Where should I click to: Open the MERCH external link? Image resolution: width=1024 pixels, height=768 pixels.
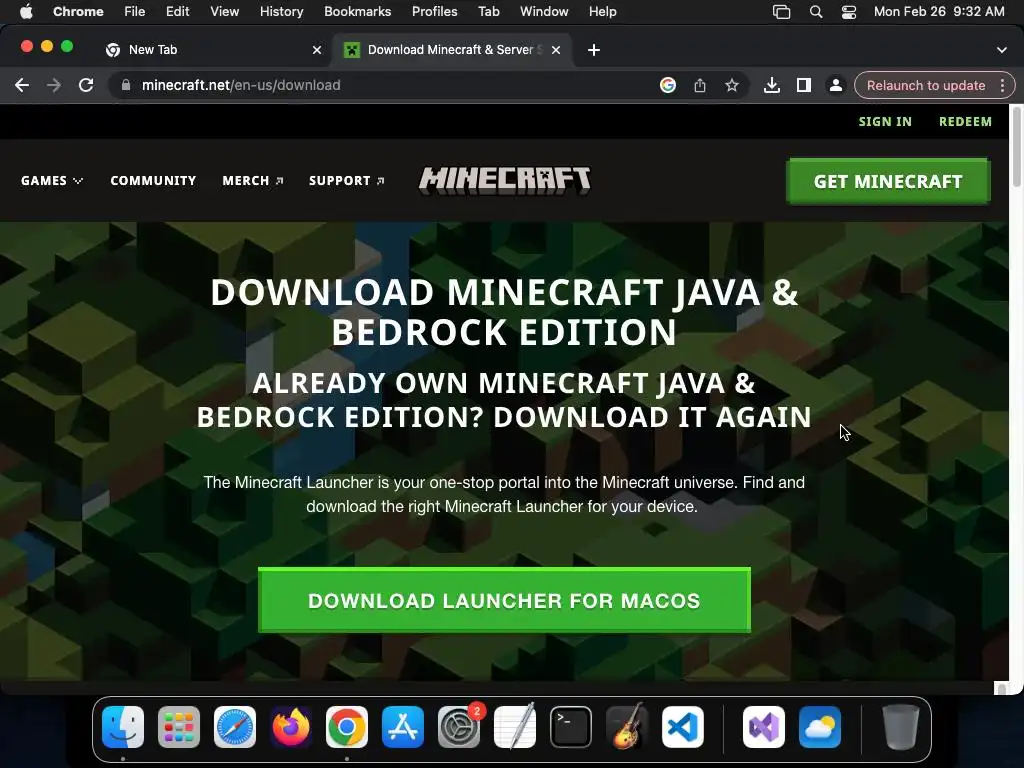point(253,180)
